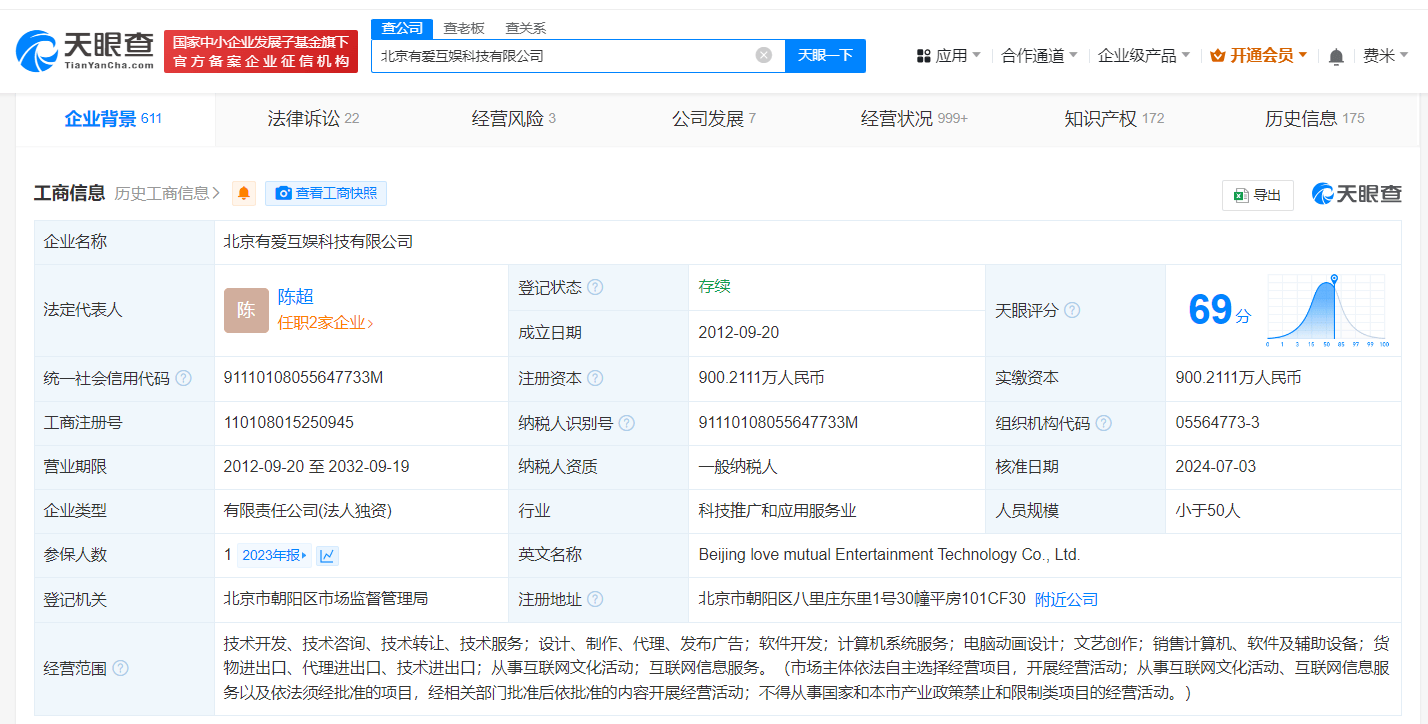Click help icon next to 组织机构代码
The height and width of the screenshot is (724, 1428).
pos(1104,423)
